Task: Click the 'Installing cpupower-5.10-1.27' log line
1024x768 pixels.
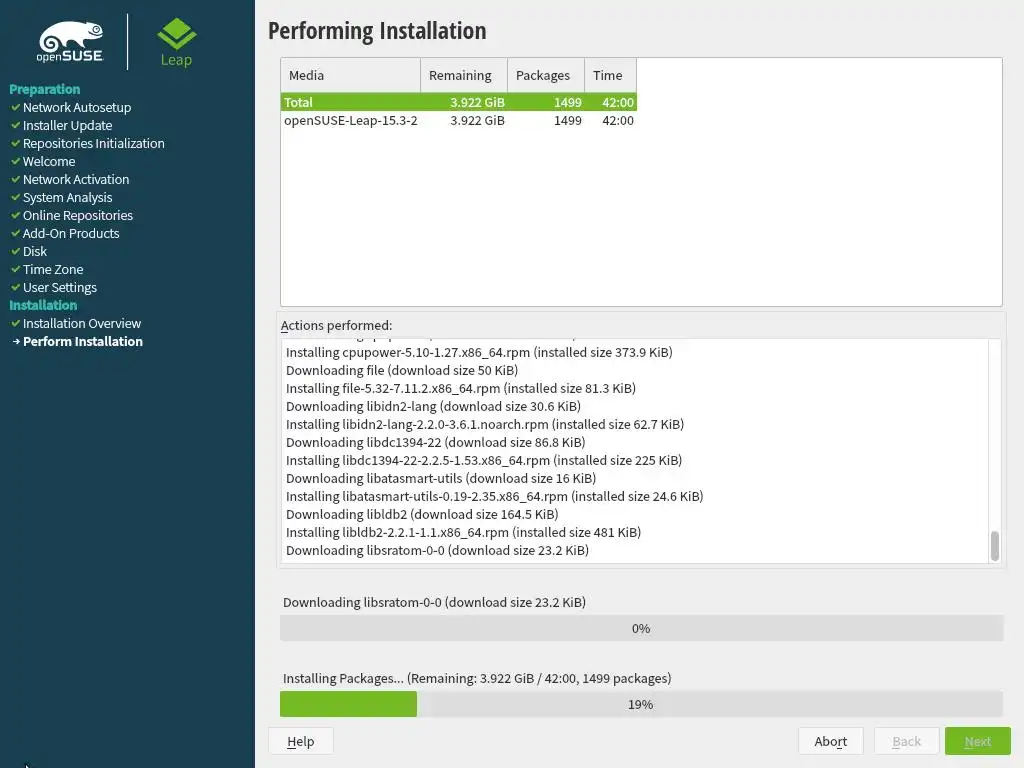Action: (479, 352)
